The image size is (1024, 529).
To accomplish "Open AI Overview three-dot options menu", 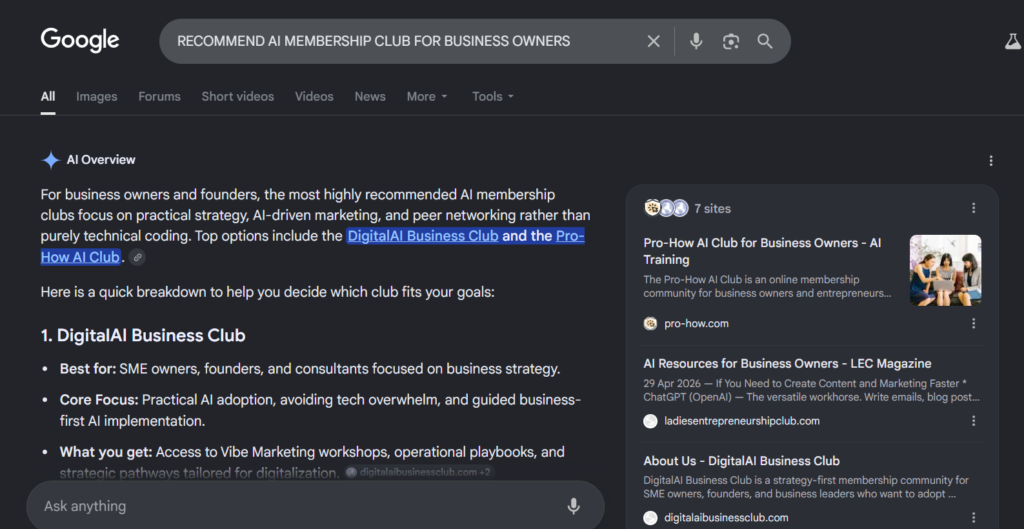I will (x=991, y=161).
